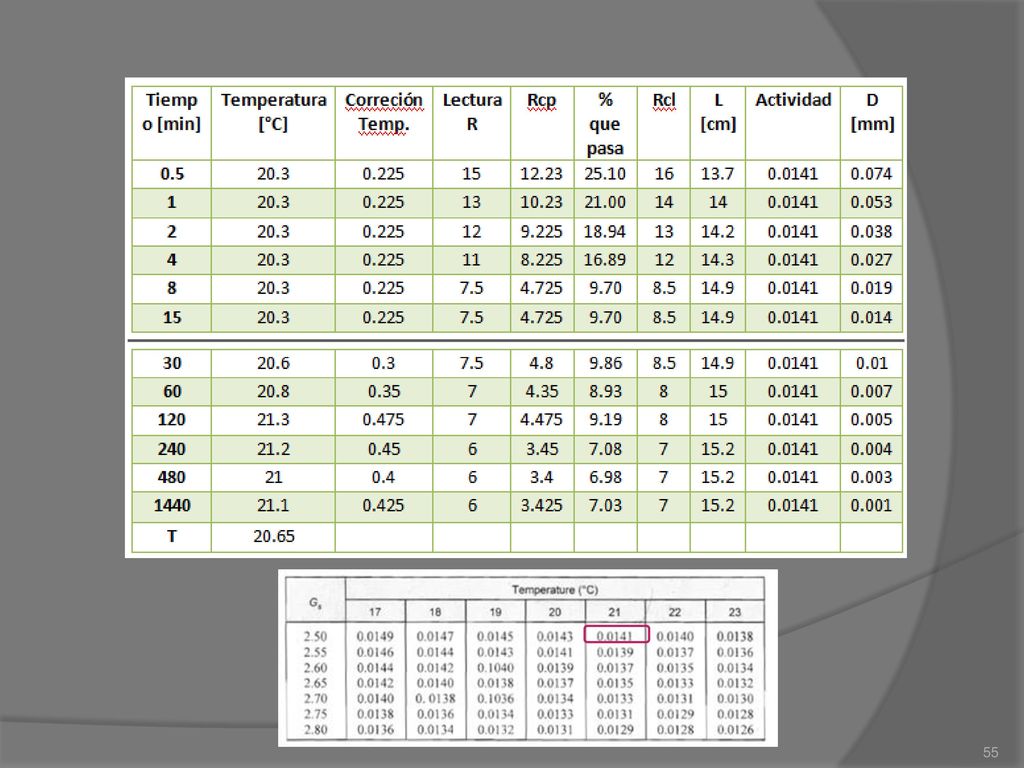Click the time value 15 row label

(172, 317)
